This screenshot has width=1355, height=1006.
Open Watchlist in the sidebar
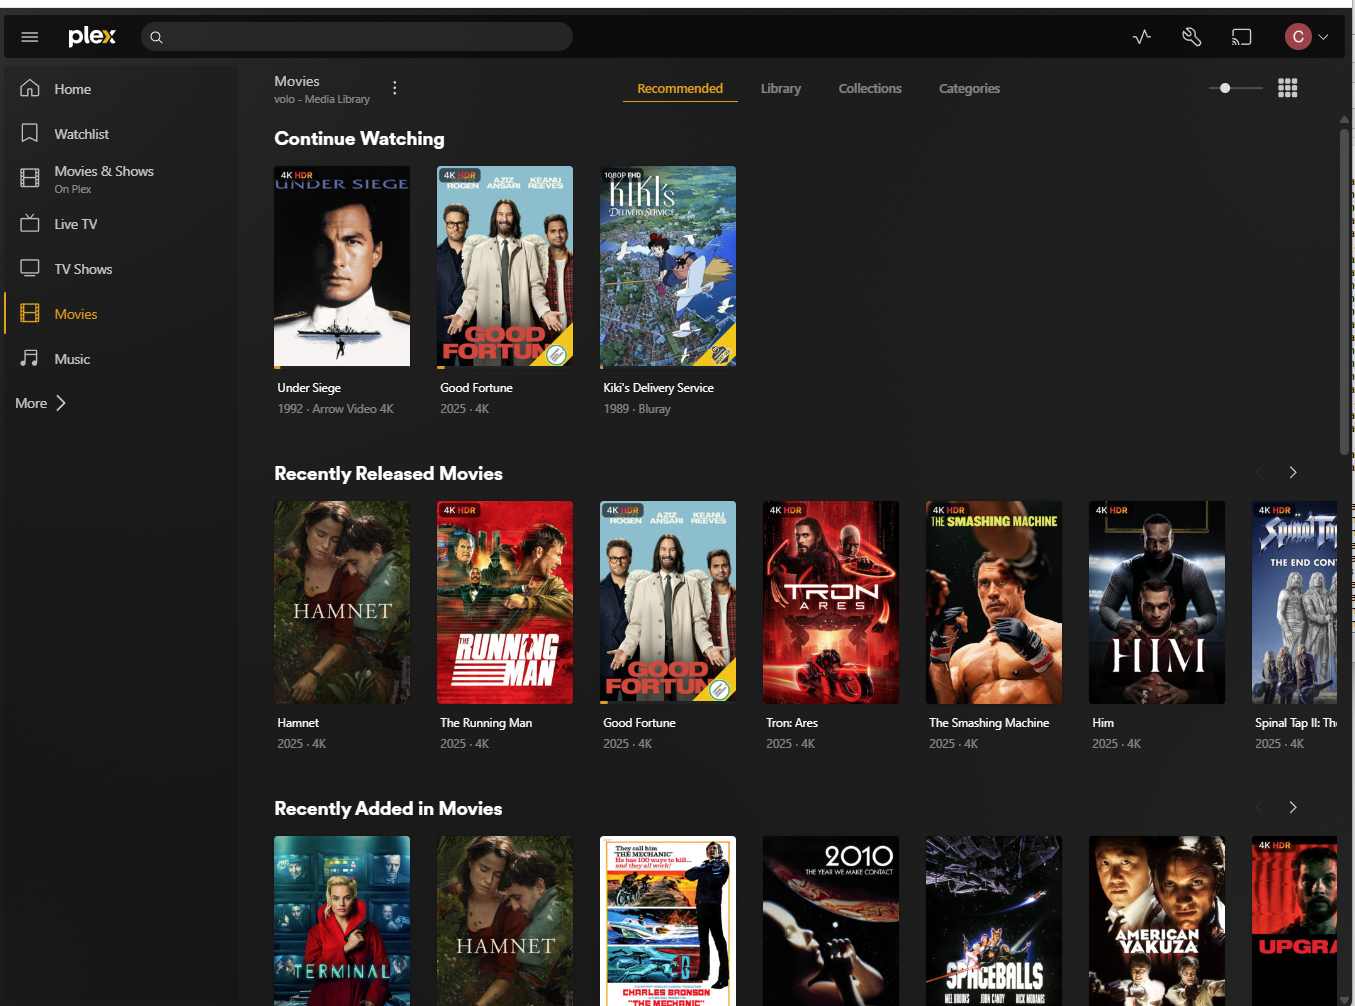121,134
